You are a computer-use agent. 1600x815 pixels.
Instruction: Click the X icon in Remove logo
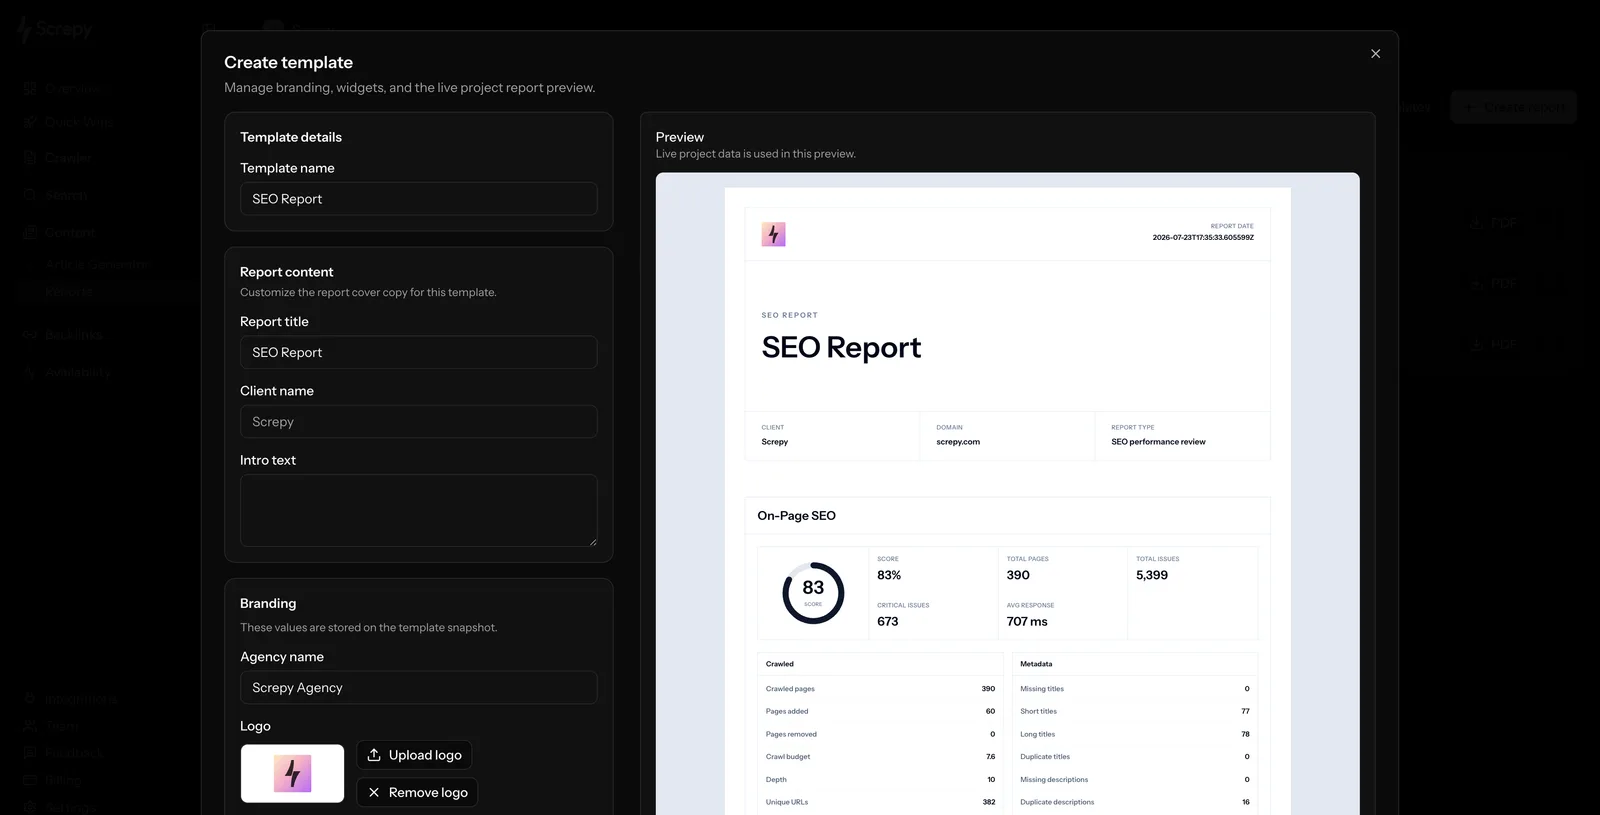pyautogui.click(x=374, y=792)
